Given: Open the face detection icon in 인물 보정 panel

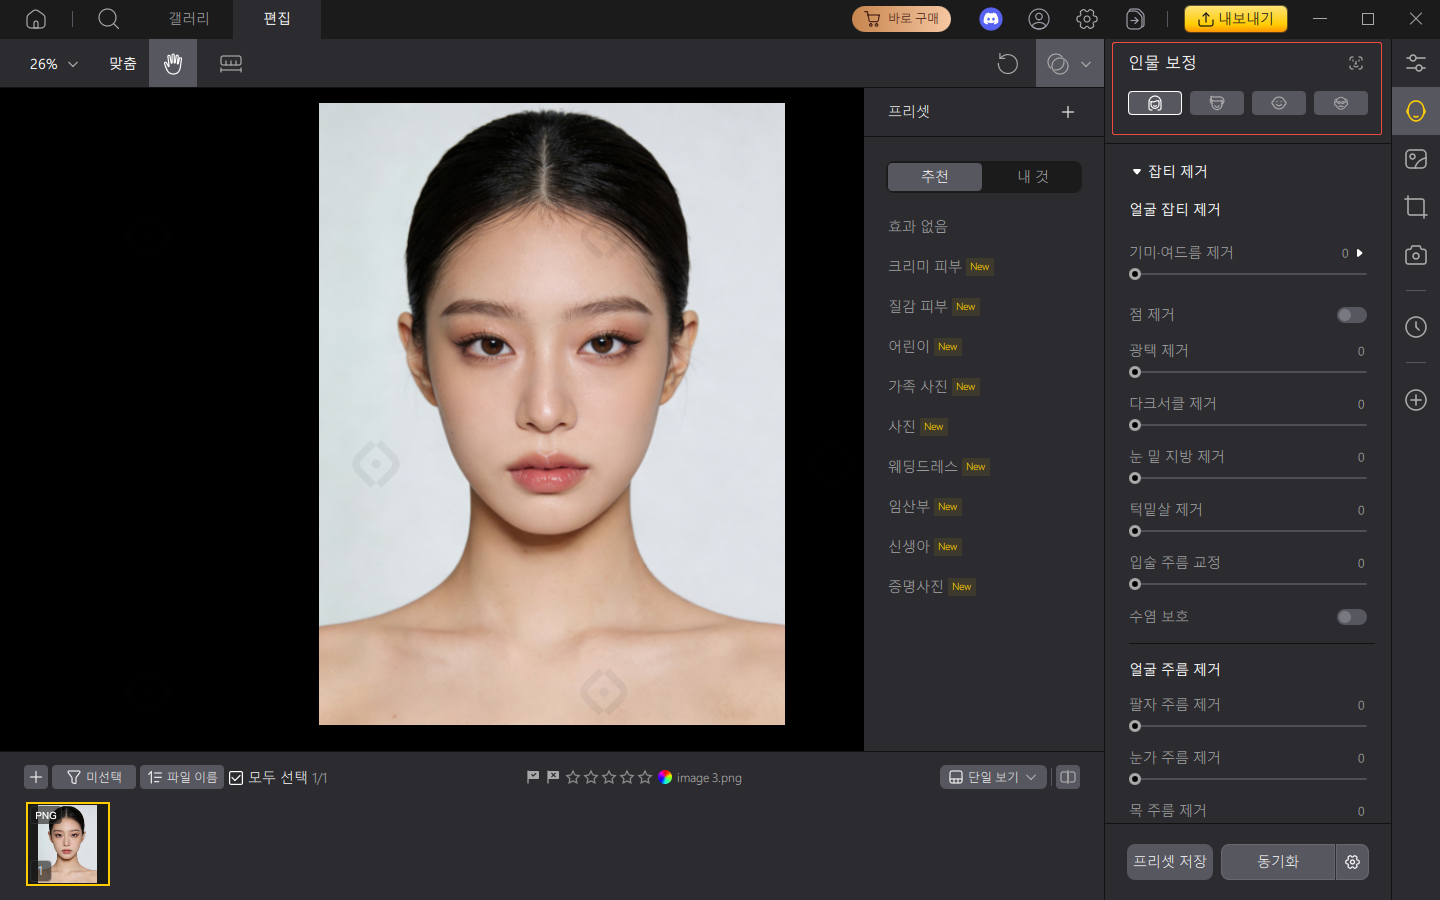Looking at the screenshot, I should [1355, 62].
